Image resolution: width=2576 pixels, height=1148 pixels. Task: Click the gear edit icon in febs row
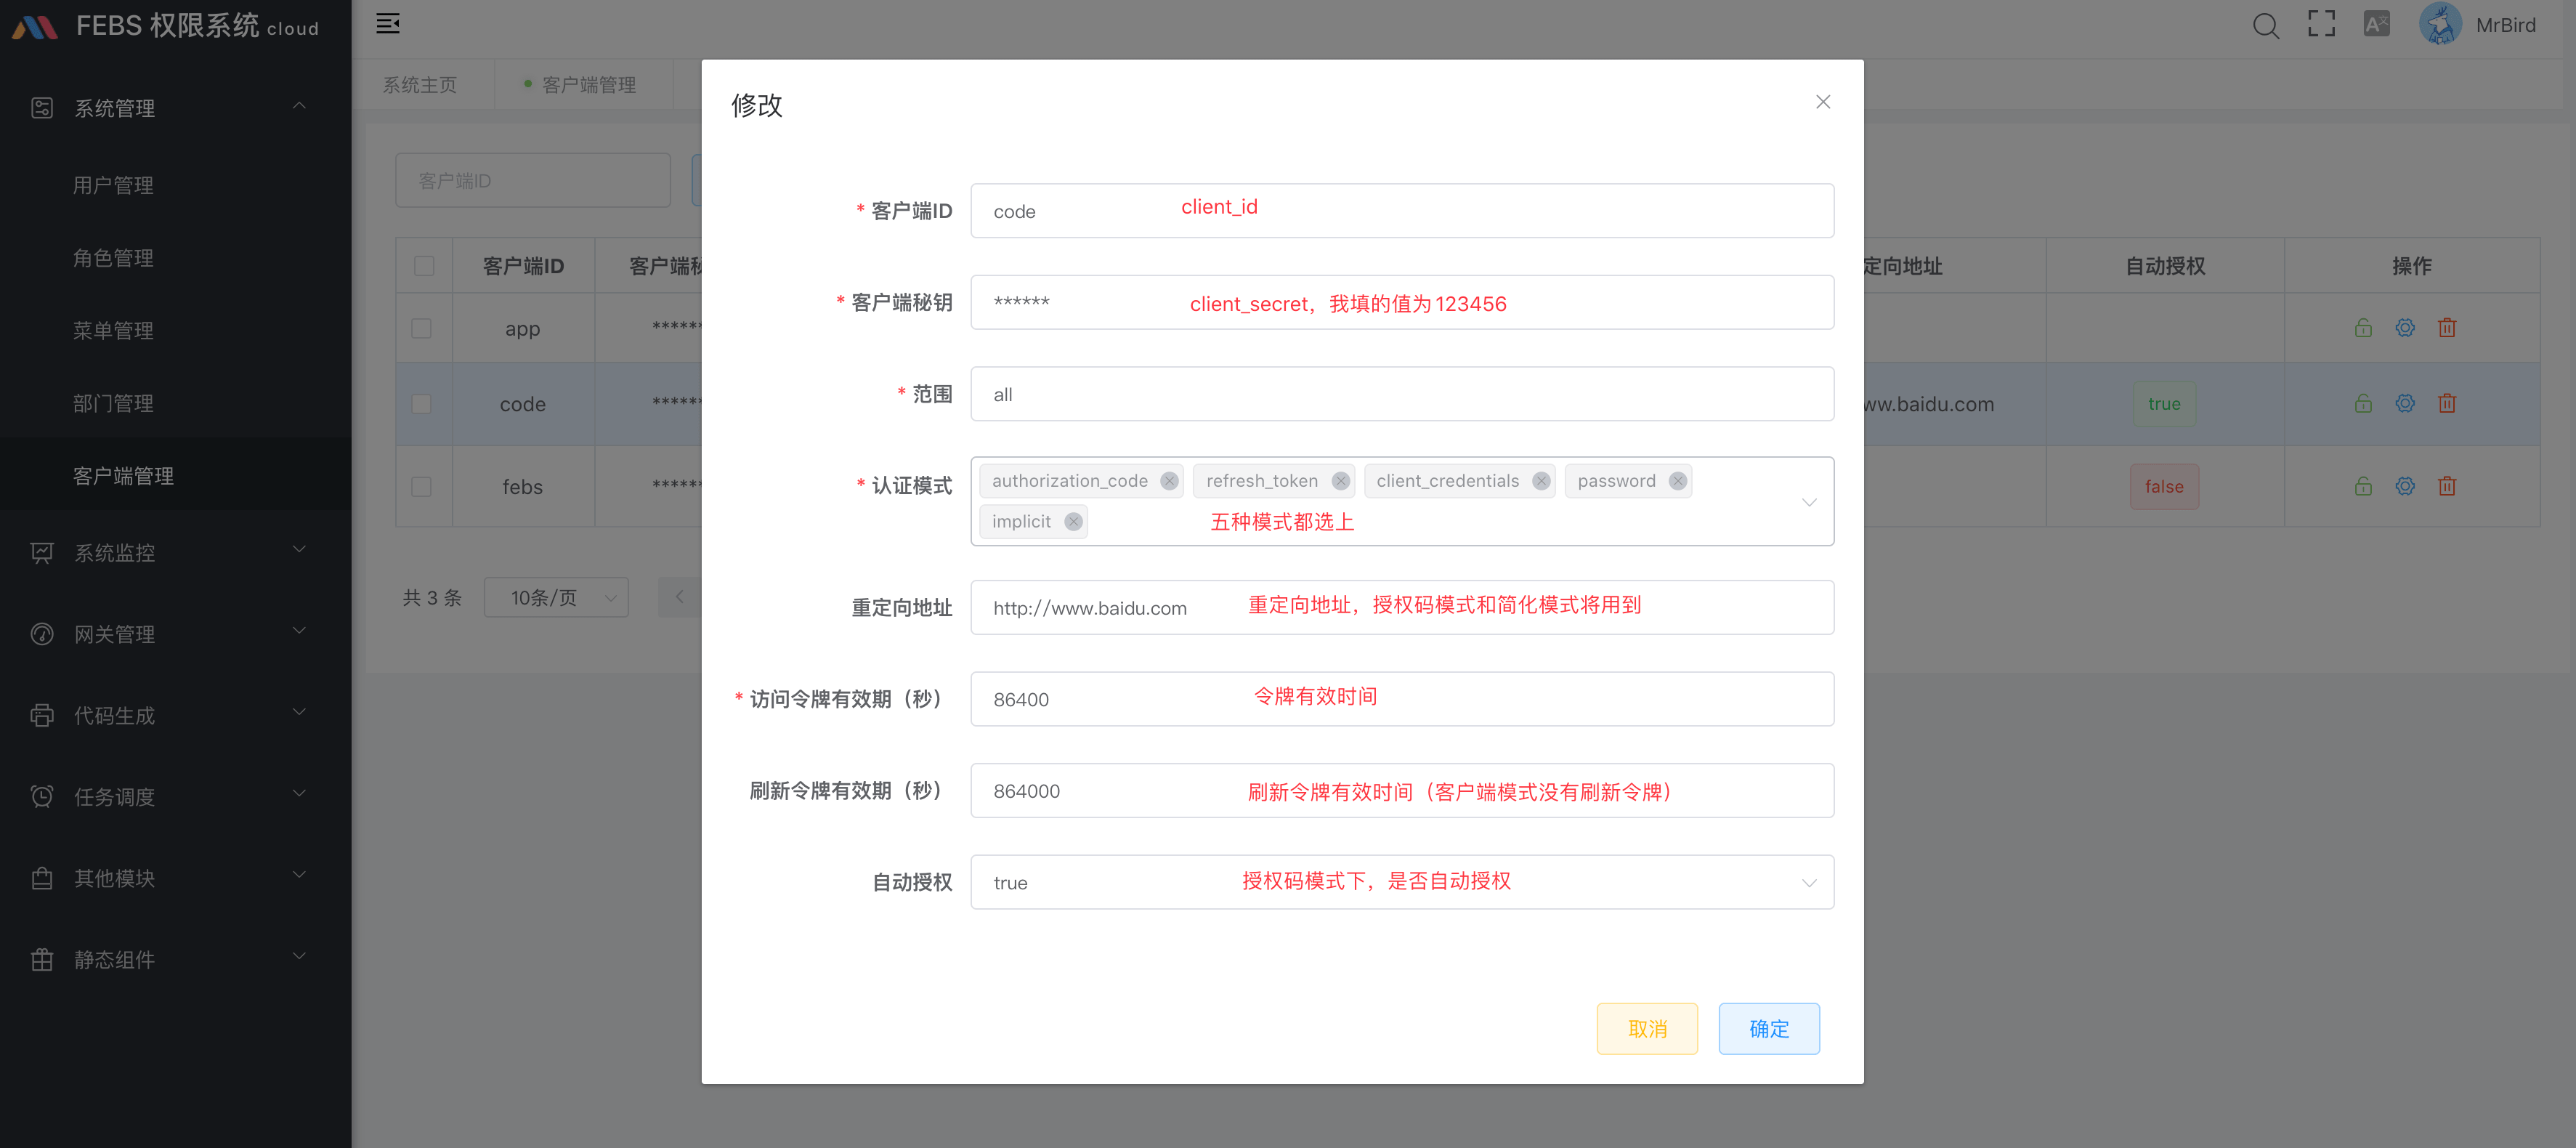coord(2404,486)
